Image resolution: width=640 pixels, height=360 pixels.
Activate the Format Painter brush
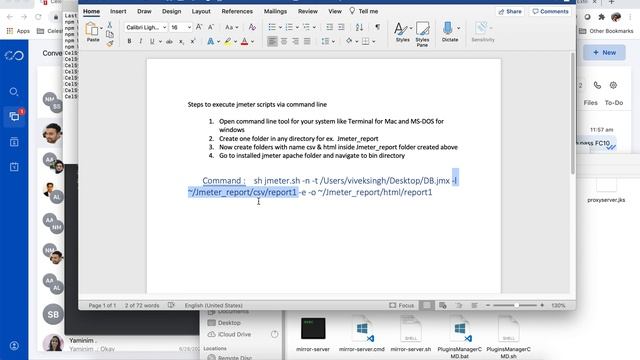click(x=109, y=43)
